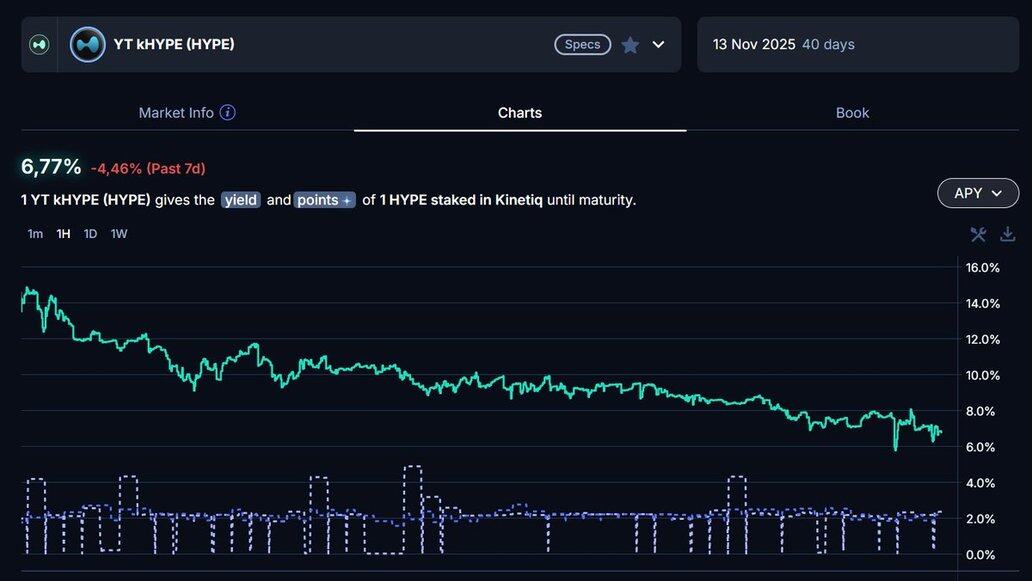Switch to the Market Info tab

[x=176, y=113]
